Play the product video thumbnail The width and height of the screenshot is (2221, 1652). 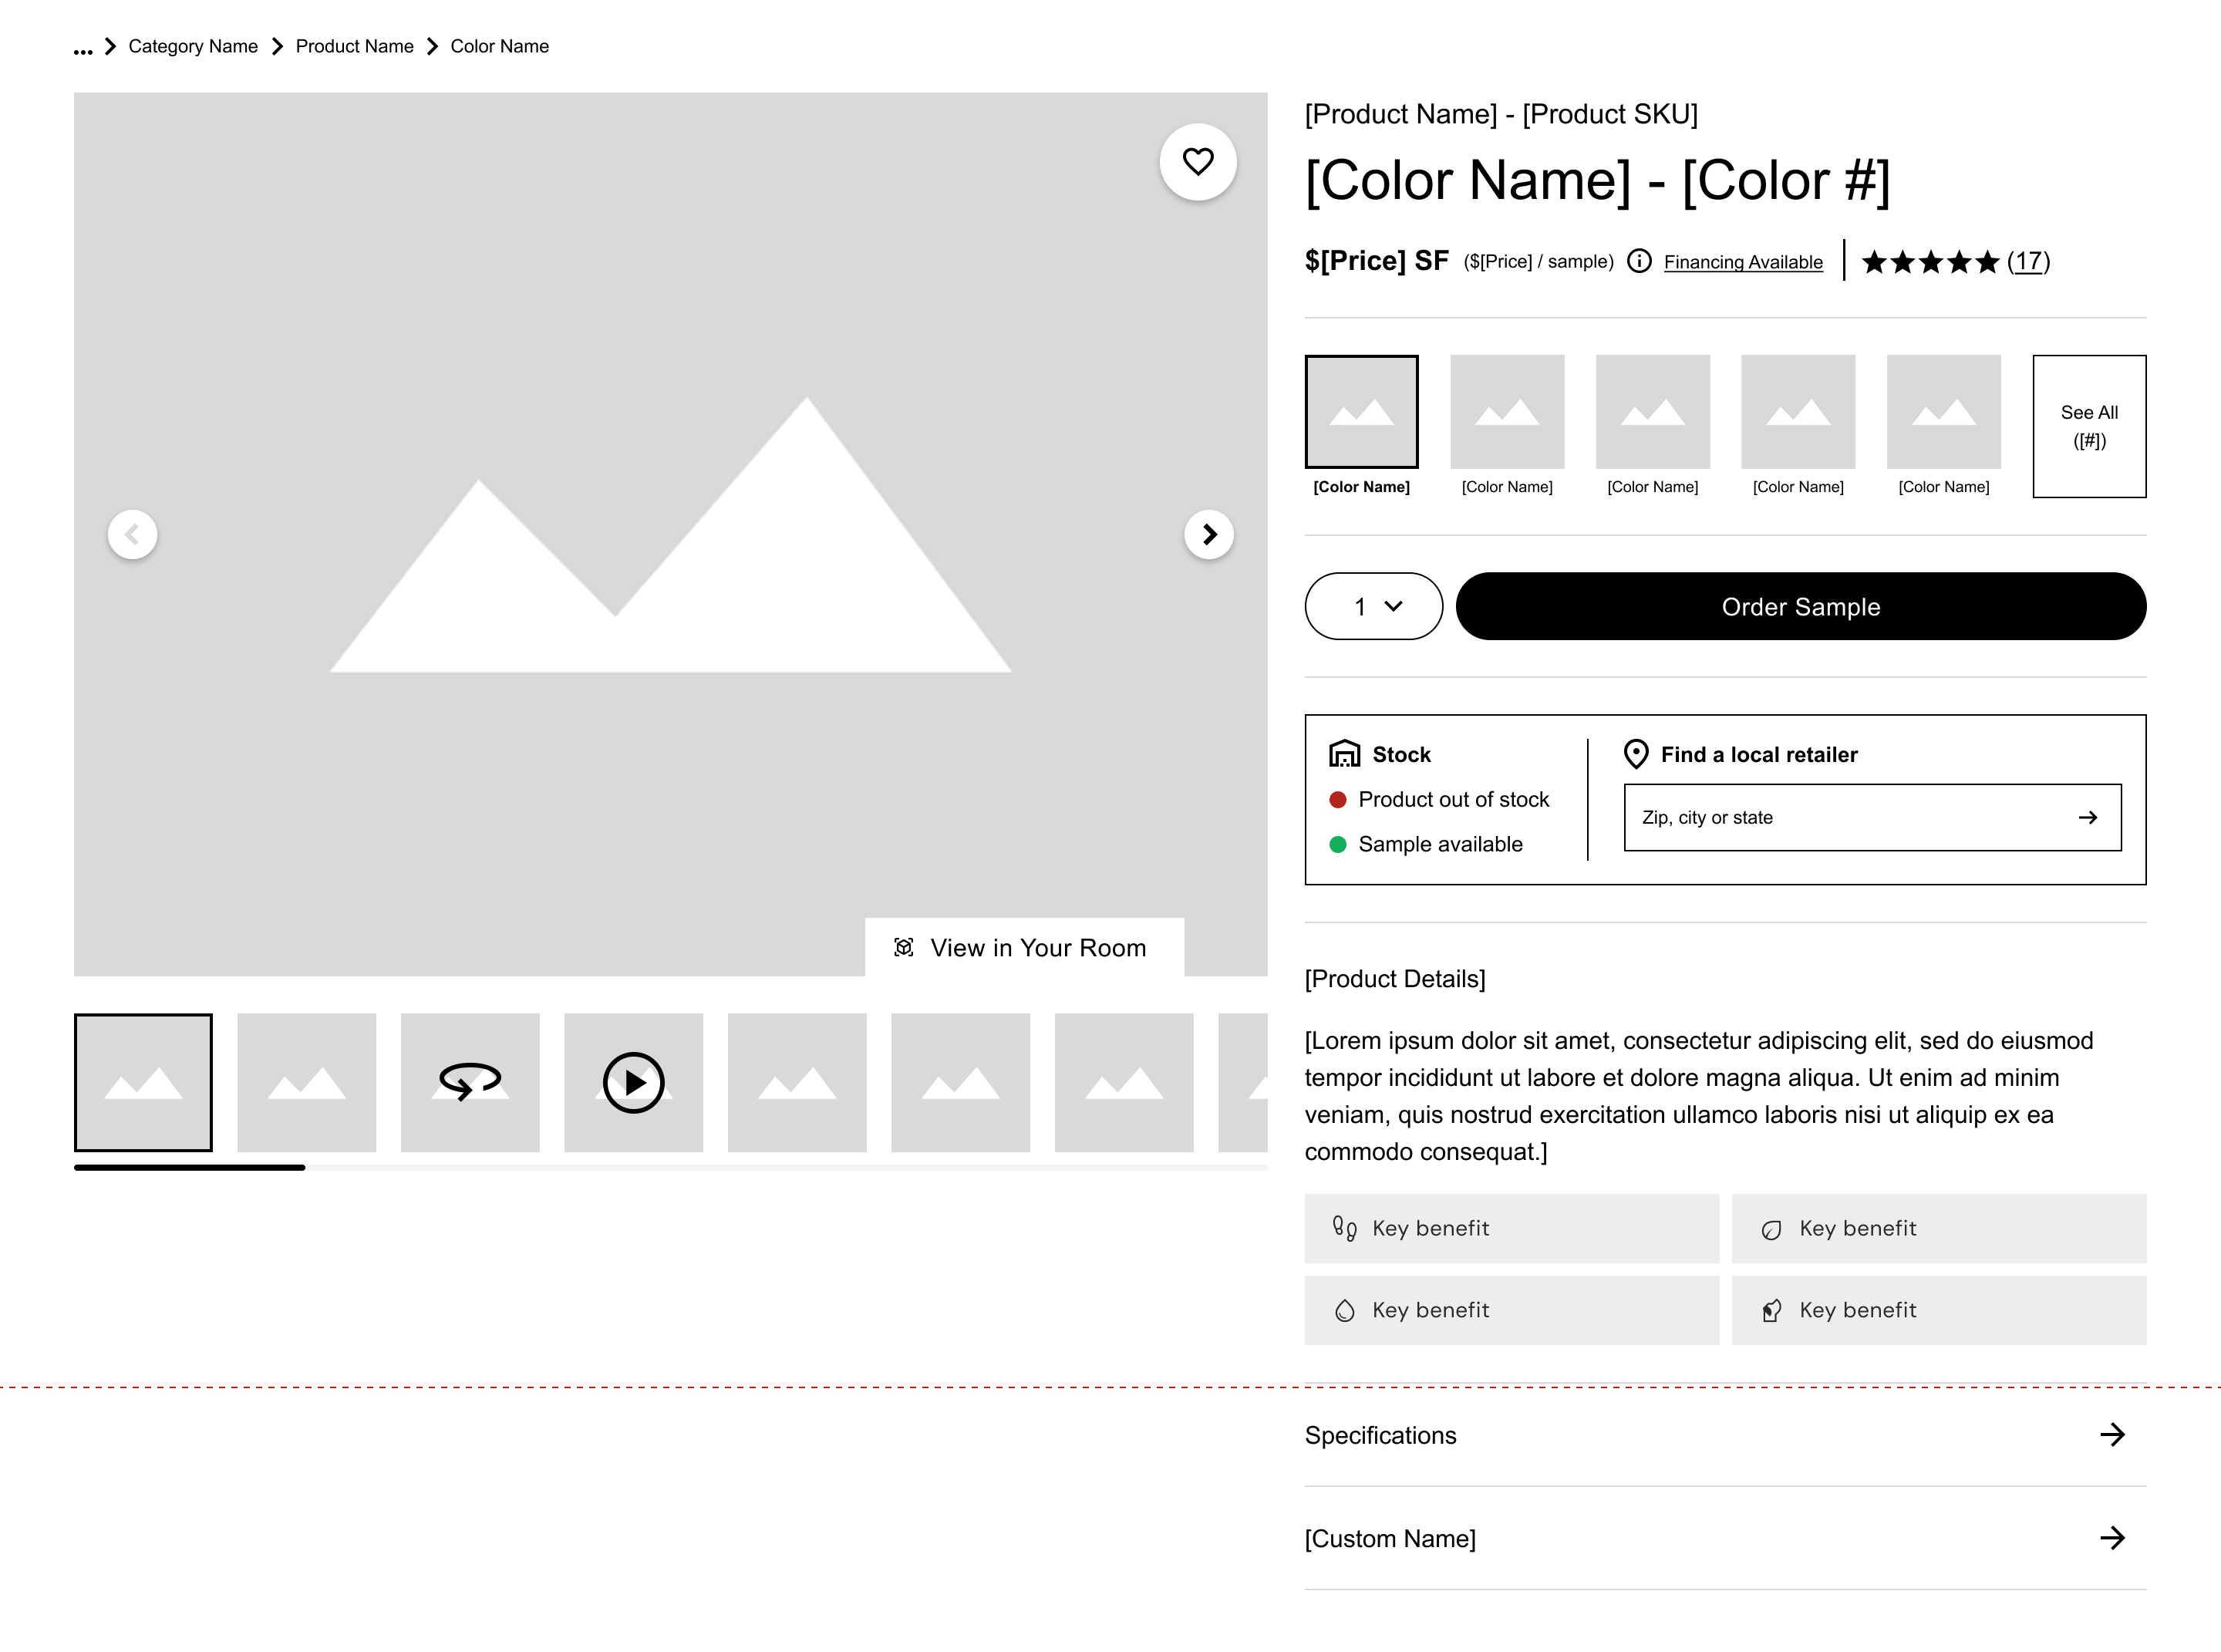(633, 1082)
